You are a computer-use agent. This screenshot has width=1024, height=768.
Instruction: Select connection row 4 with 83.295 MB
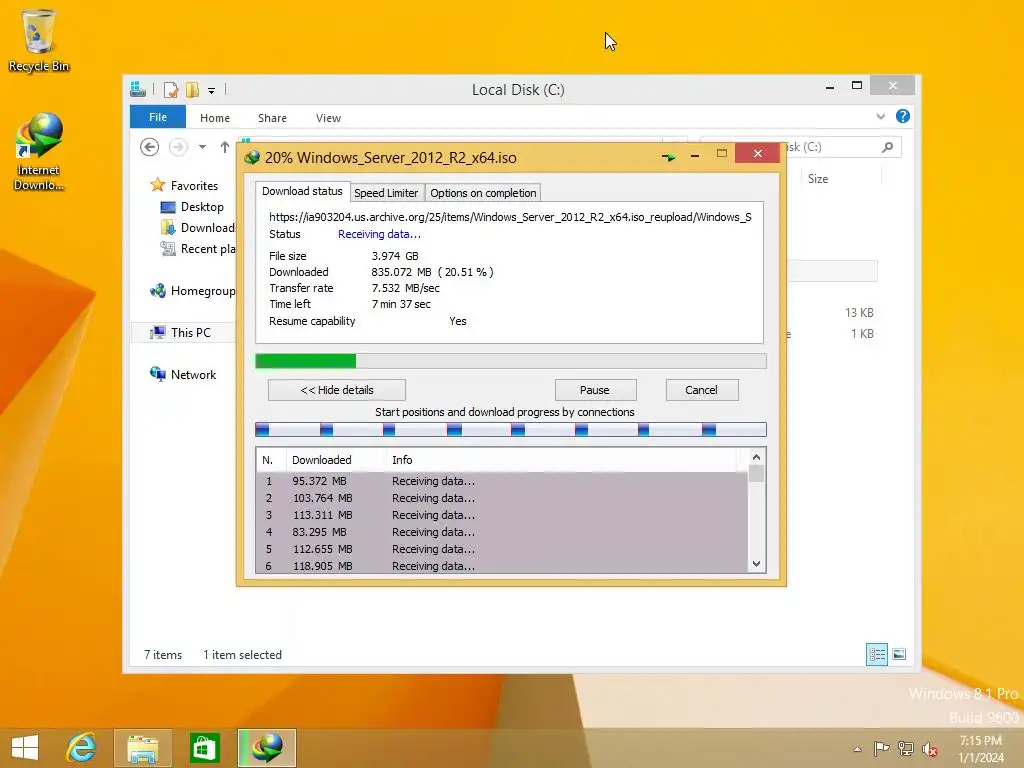click(x=502, y=532)
